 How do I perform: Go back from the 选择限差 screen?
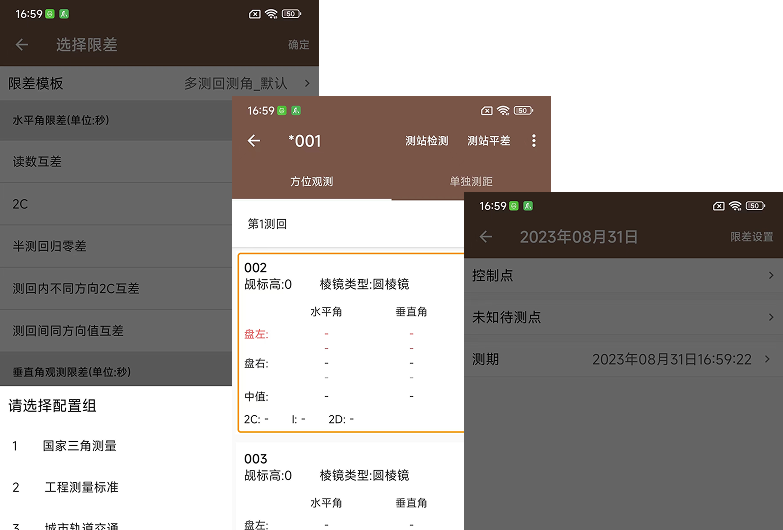click(x=21, y=44)
